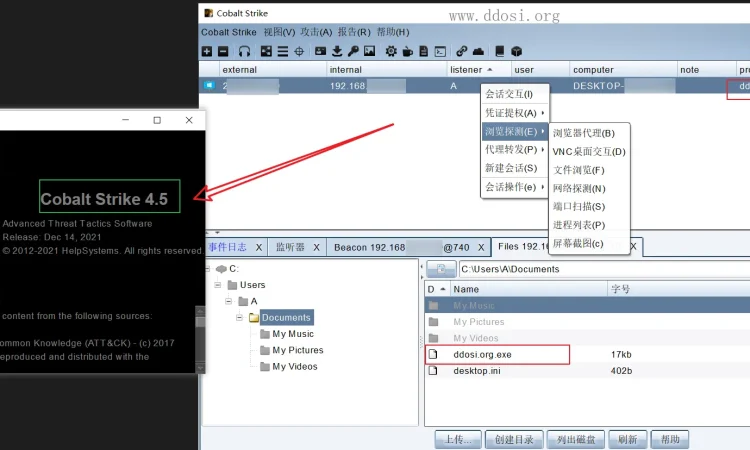Click the cube About icon in toolbar
The width and height of the screenshot is (750, 450).
(516, 51)
